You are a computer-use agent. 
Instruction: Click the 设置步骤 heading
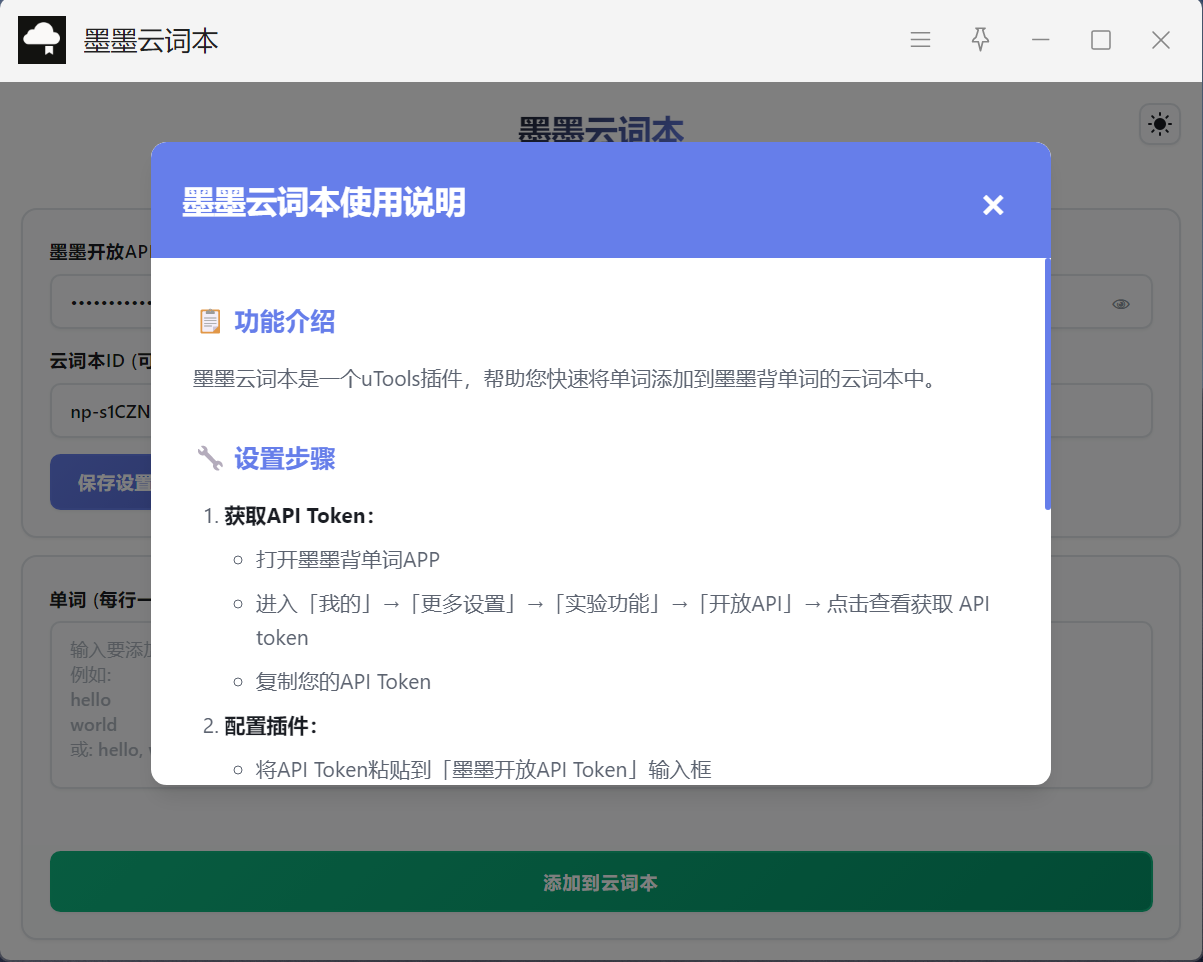click(x=285, y=459)
